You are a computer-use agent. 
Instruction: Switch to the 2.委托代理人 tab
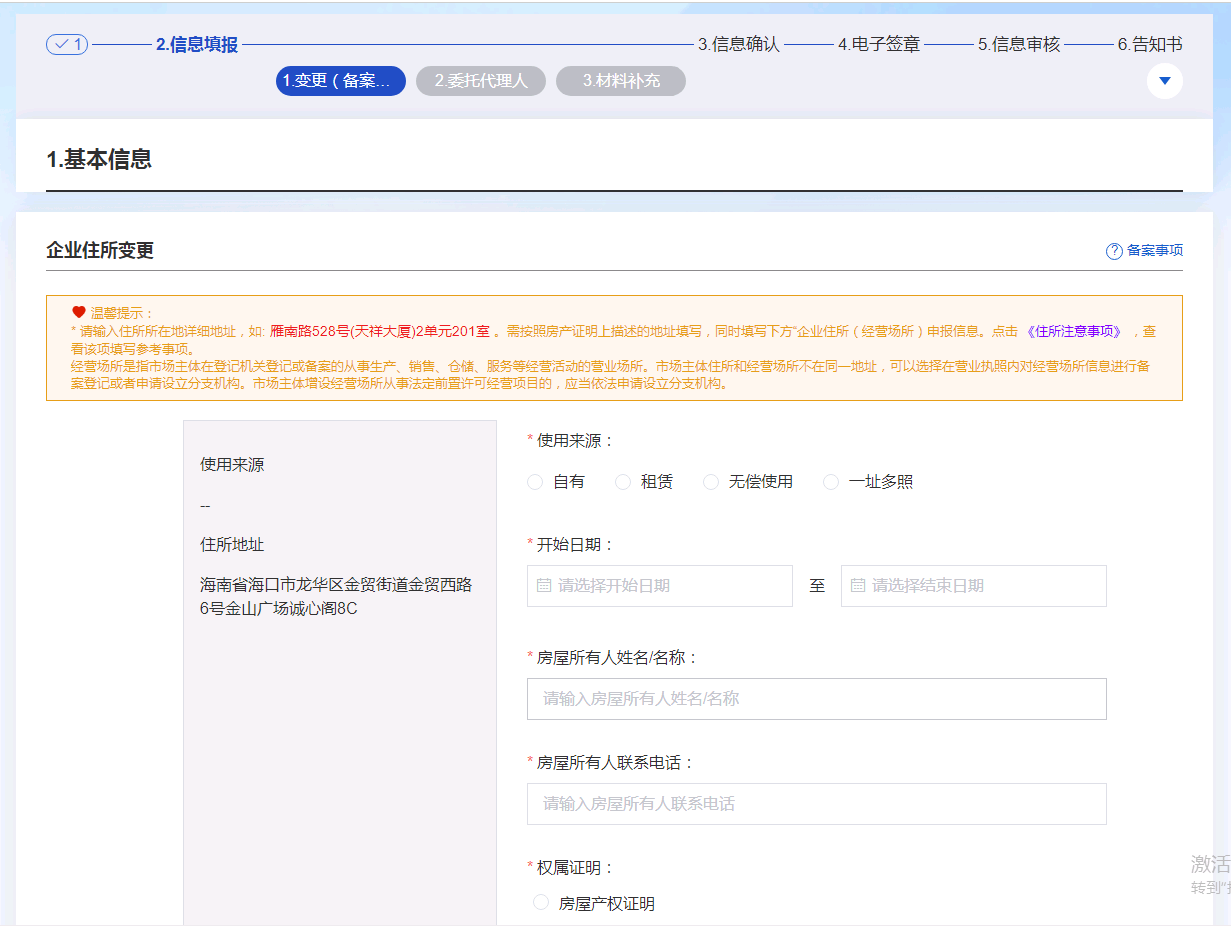pos(481,81)
